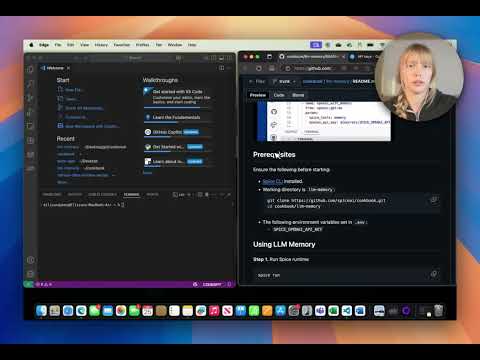Screen dimensions: 480x360
Task: Switch to the PORTS panel tab
Action: (152, 195)
